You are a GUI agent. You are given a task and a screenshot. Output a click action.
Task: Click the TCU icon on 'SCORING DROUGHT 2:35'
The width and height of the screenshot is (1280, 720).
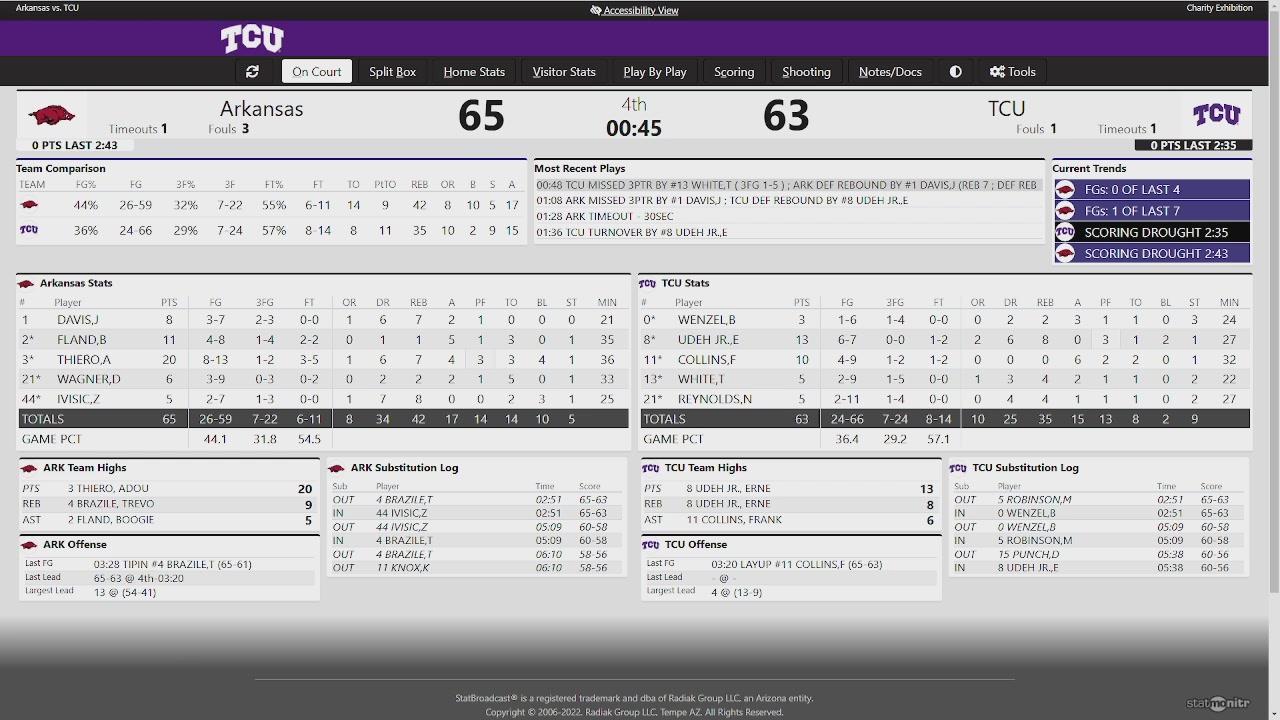pos(1065,232)
